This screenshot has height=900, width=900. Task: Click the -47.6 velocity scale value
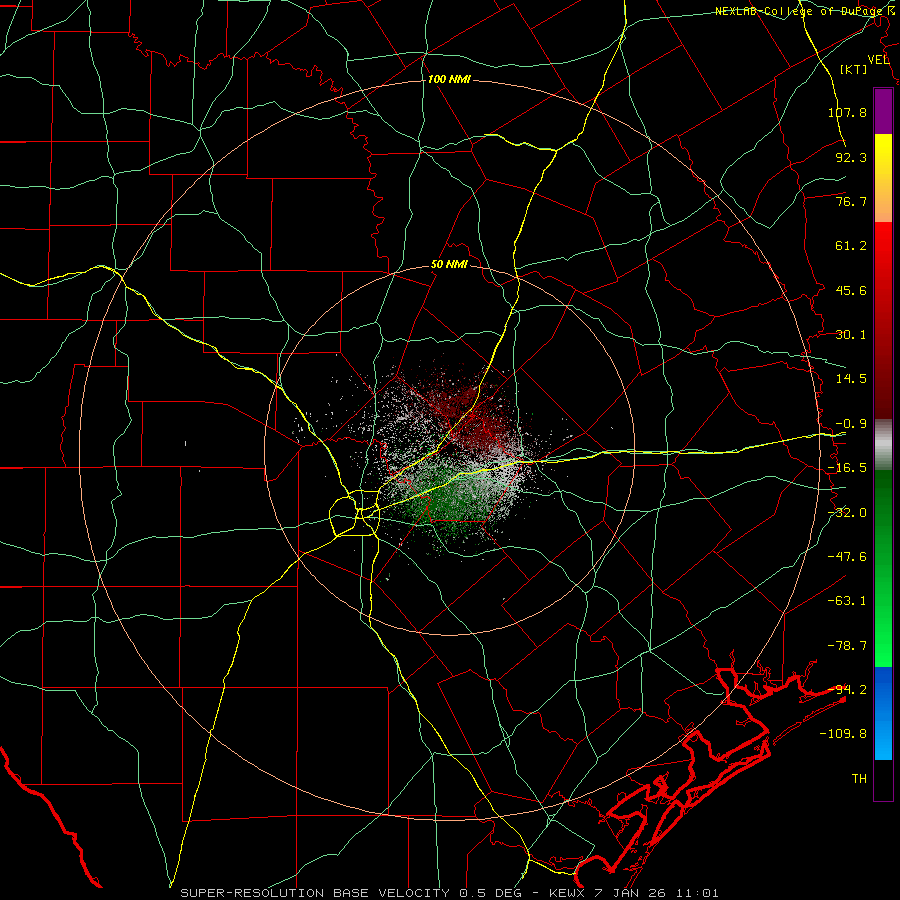point(847,557)
